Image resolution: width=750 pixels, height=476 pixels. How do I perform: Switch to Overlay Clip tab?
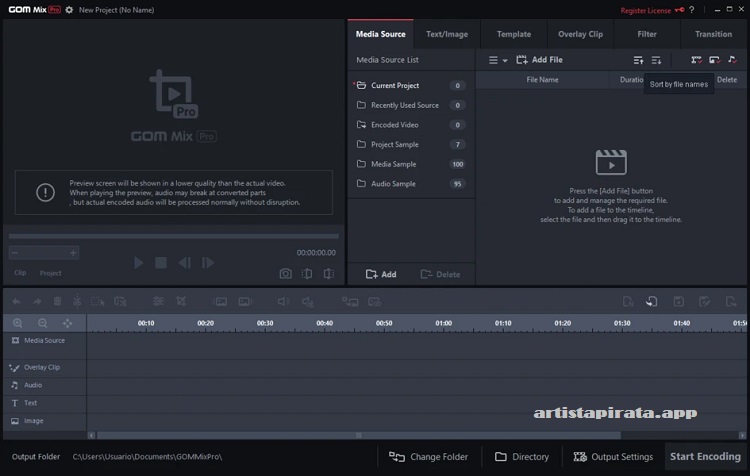580,34
